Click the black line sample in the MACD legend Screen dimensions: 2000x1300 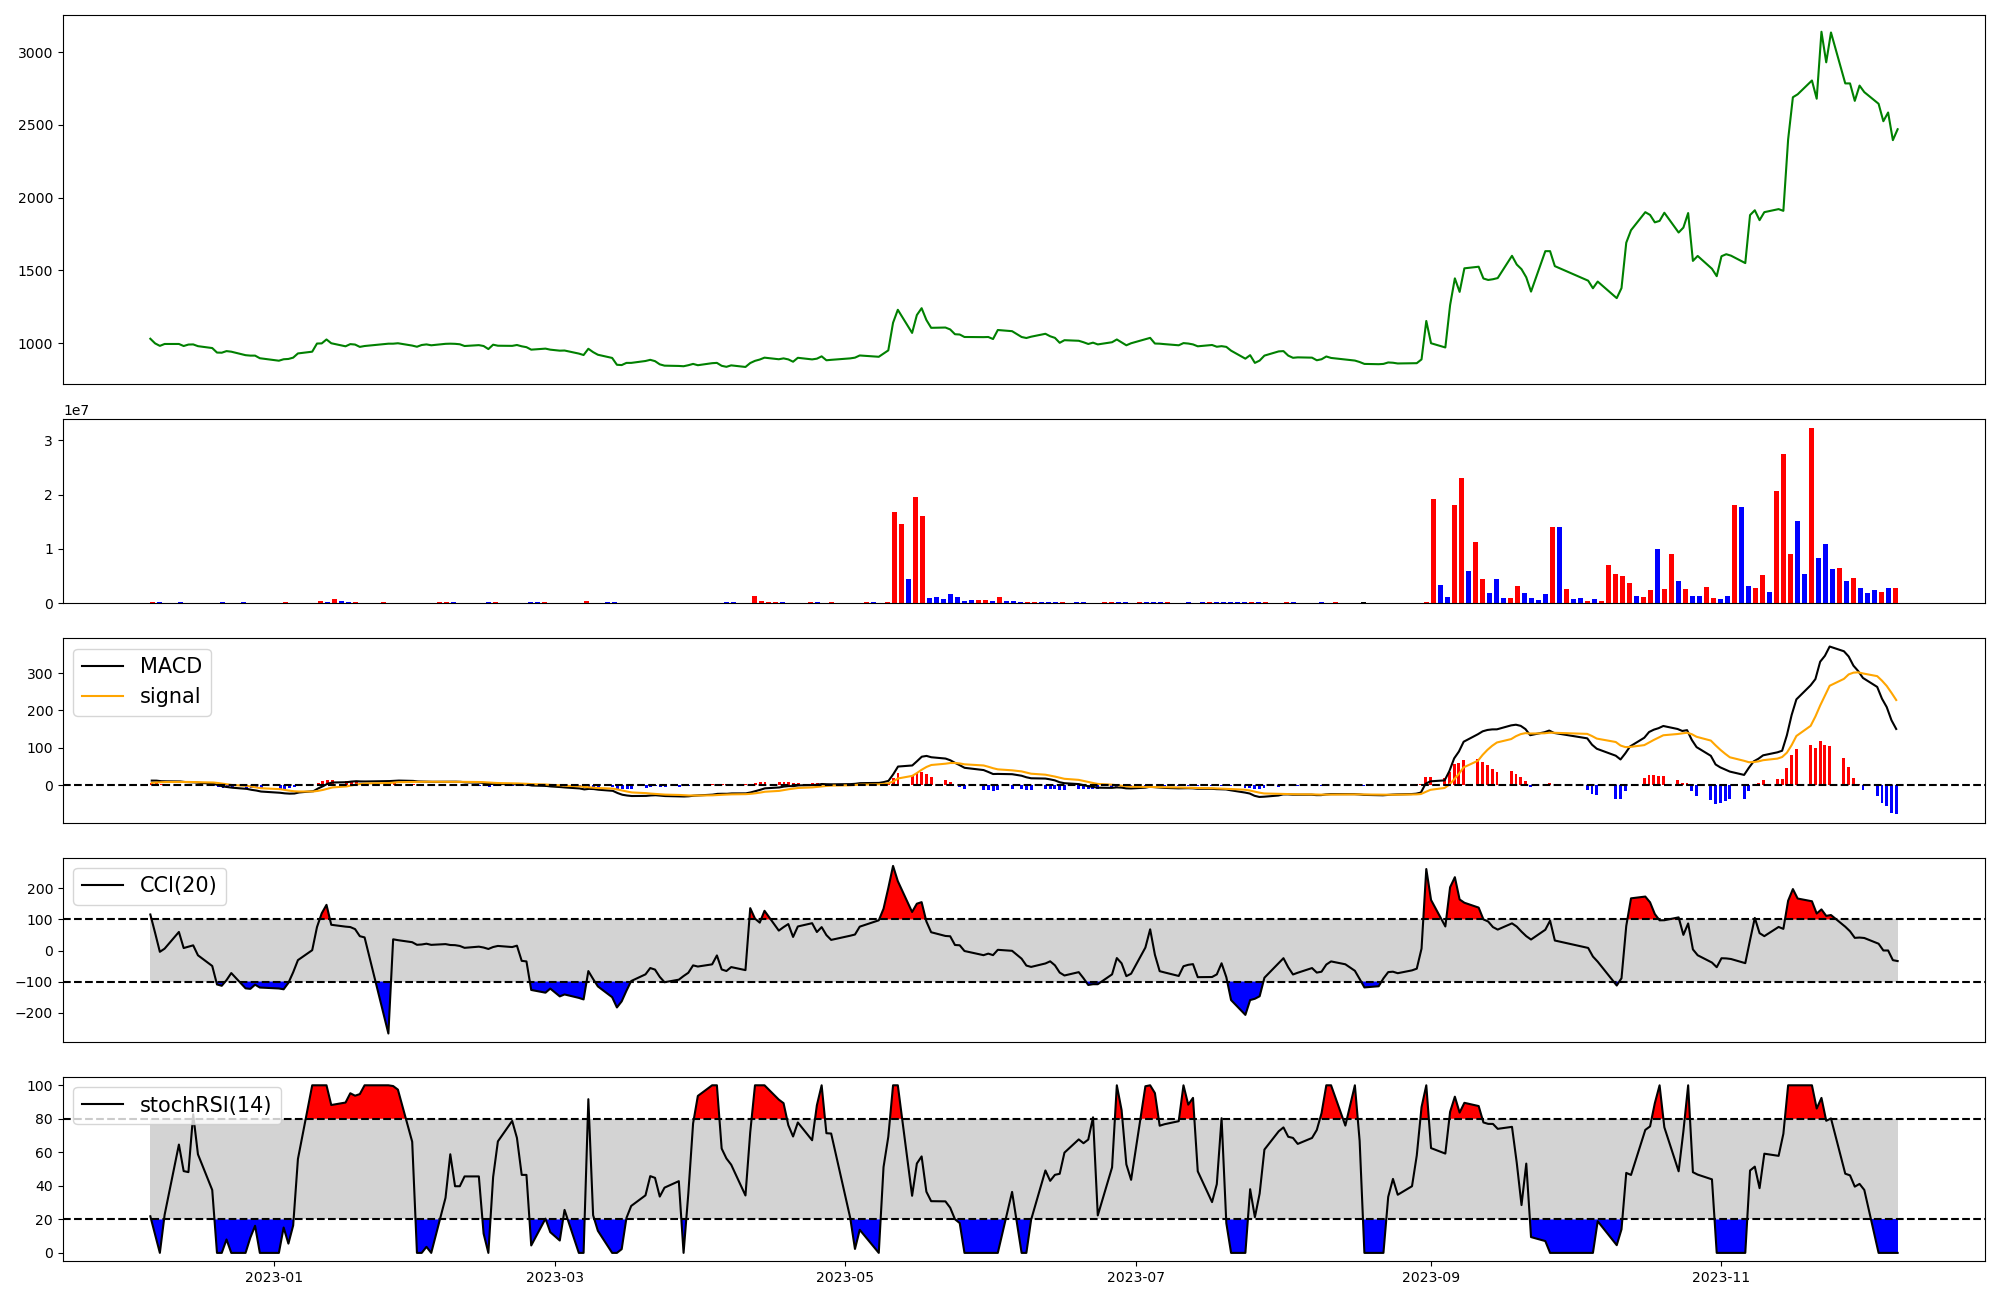click(103, 667)
